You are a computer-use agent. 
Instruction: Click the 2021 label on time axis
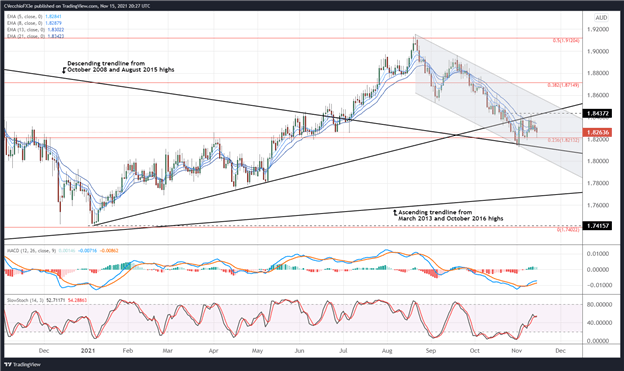[x=88, y=351]
